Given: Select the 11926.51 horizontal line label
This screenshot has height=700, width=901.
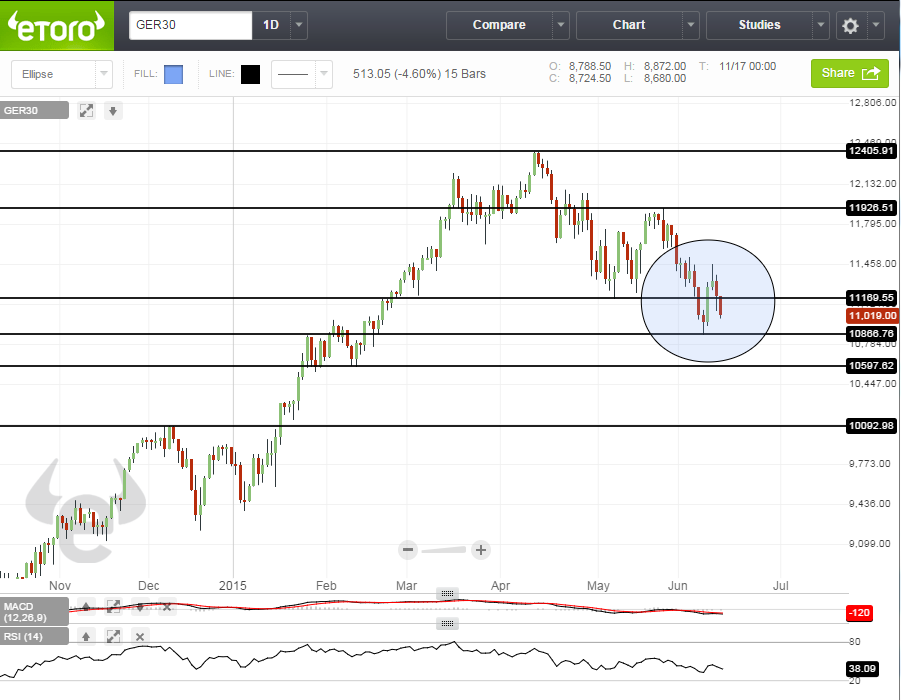Looking at the screenshot, I should [x=871, y=207].
